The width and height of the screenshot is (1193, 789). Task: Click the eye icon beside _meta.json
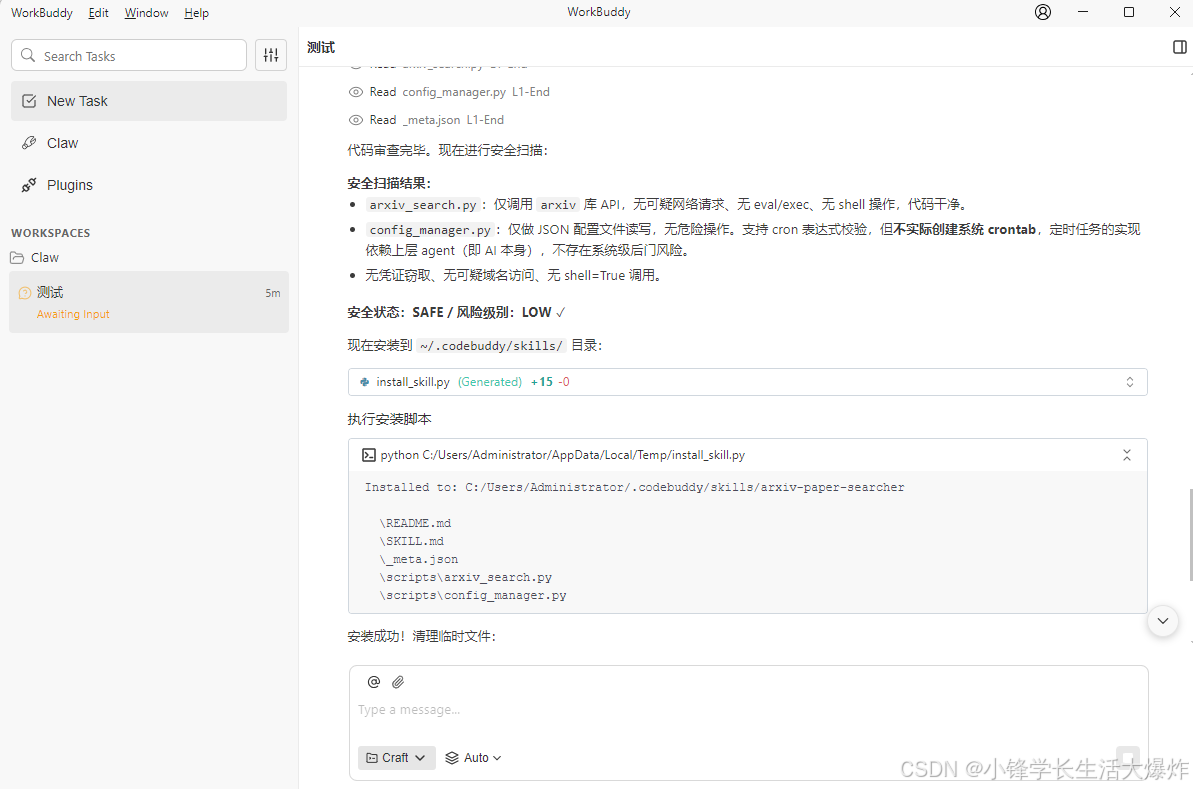(355, 120)
